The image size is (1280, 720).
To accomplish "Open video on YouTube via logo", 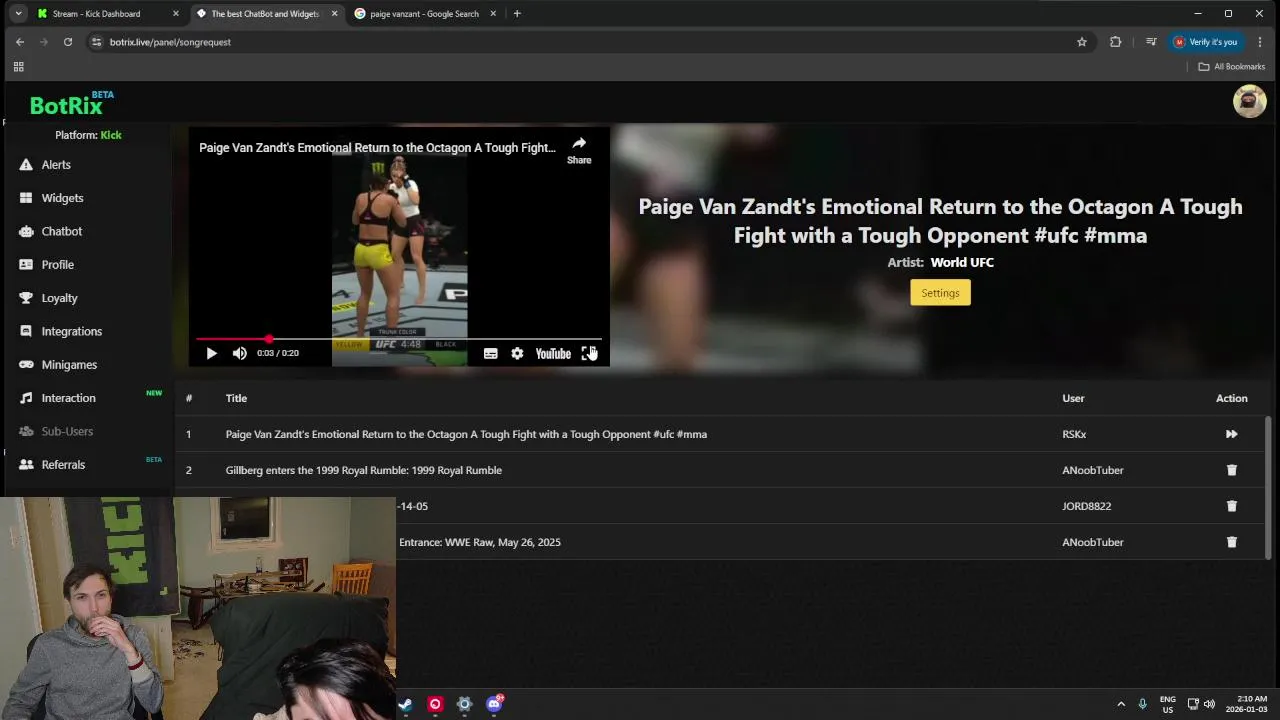I will 552,353.
